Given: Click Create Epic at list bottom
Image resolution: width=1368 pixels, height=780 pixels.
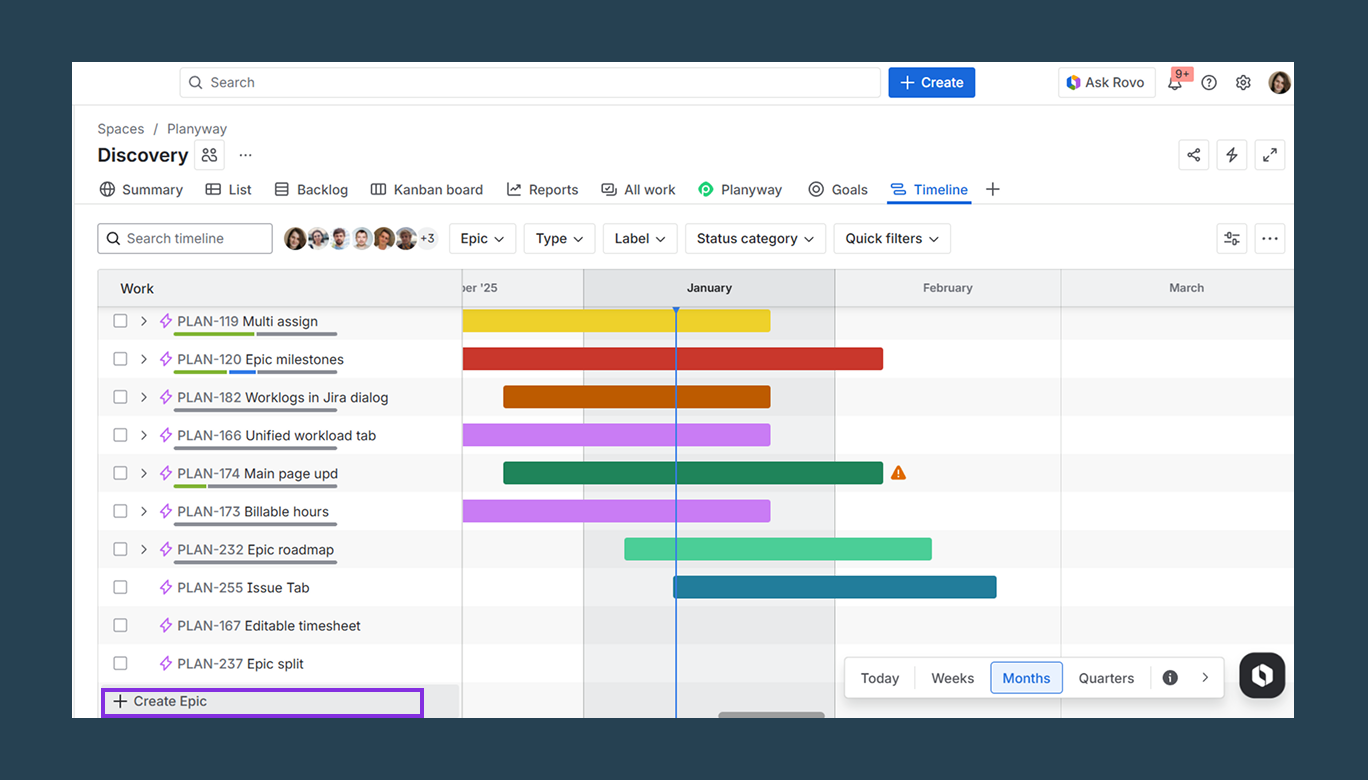Looking at the screenshot, I should point(262,702).
